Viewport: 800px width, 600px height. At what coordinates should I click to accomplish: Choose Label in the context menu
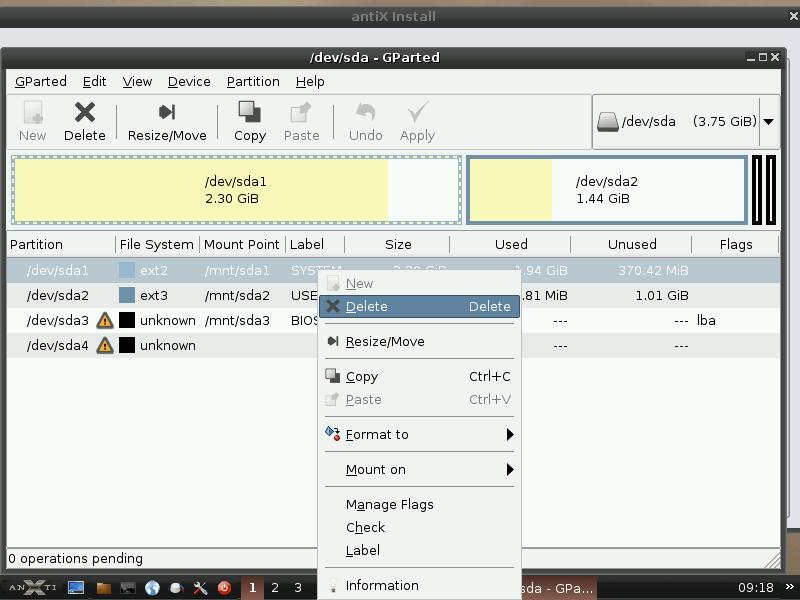tap(419, 551)
